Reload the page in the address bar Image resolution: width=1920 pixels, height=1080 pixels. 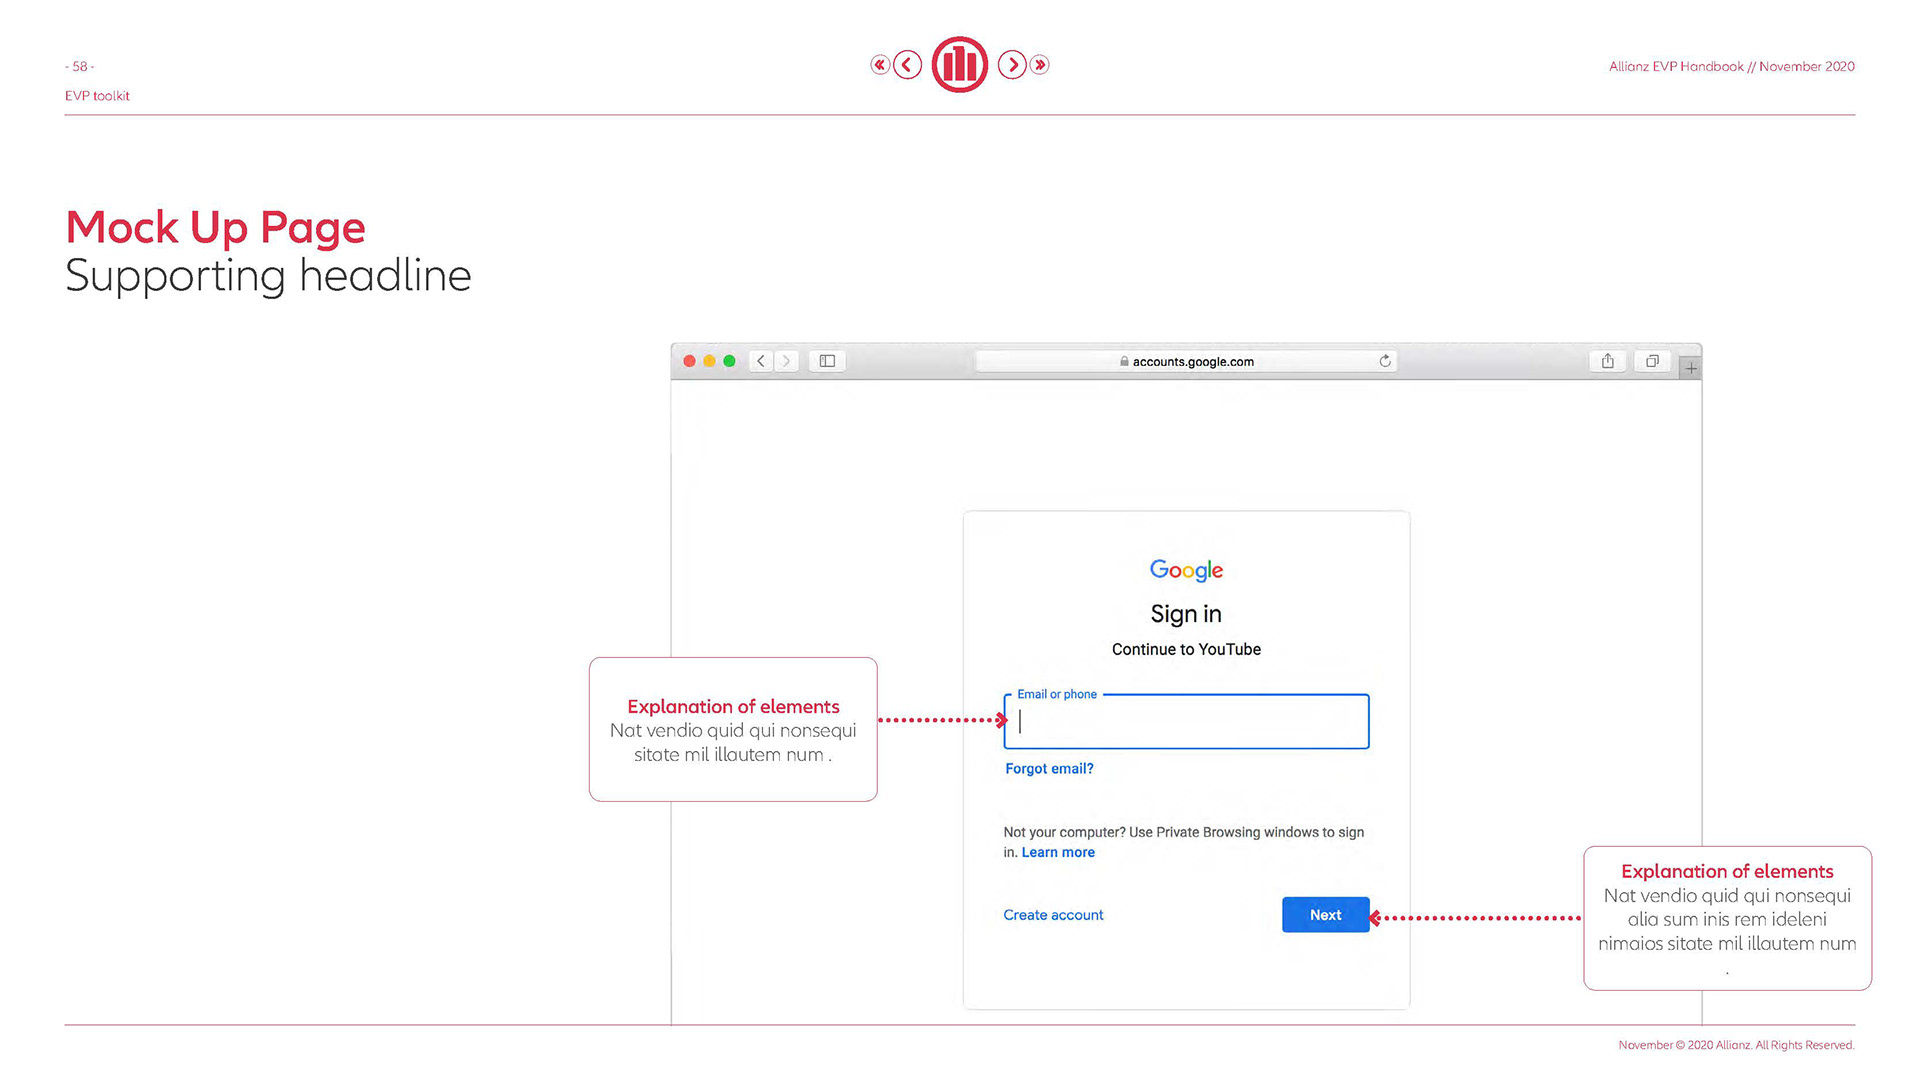coord(1385,361)
